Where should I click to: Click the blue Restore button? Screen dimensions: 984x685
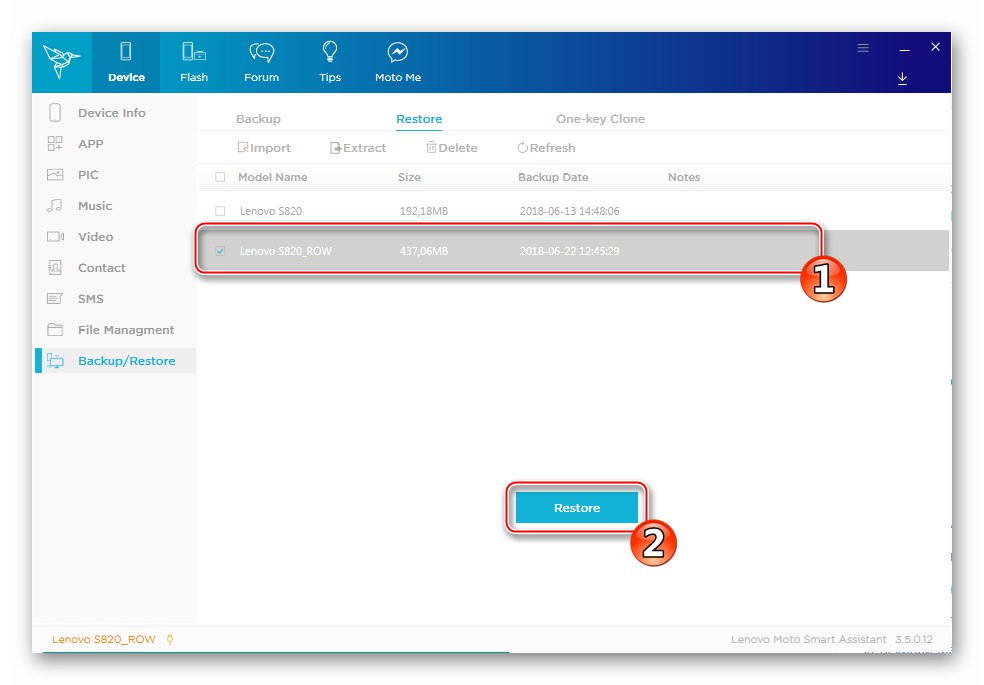pos(577,507)
